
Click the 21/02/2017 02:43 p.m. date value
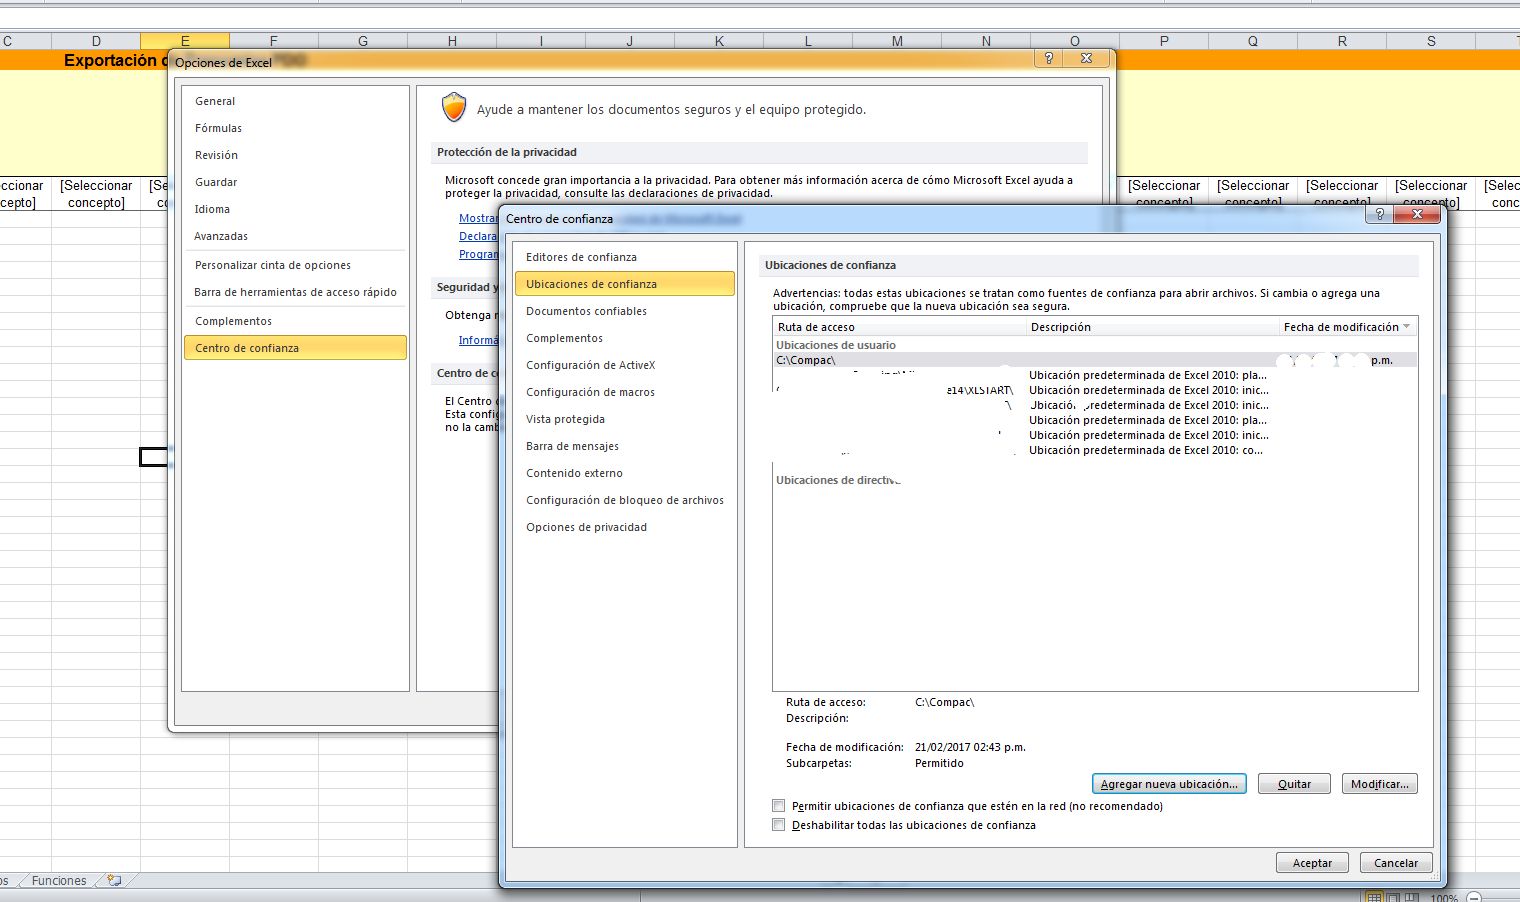[970, 747]
